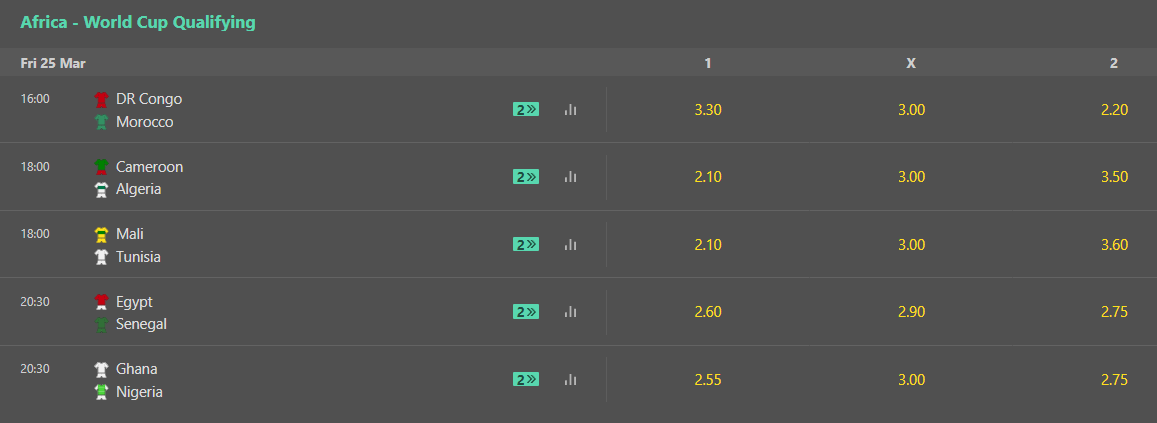Open stats icon for Ghana vs Nigeria
Viewport: 1157px width, 423px height.
(570, 379)
